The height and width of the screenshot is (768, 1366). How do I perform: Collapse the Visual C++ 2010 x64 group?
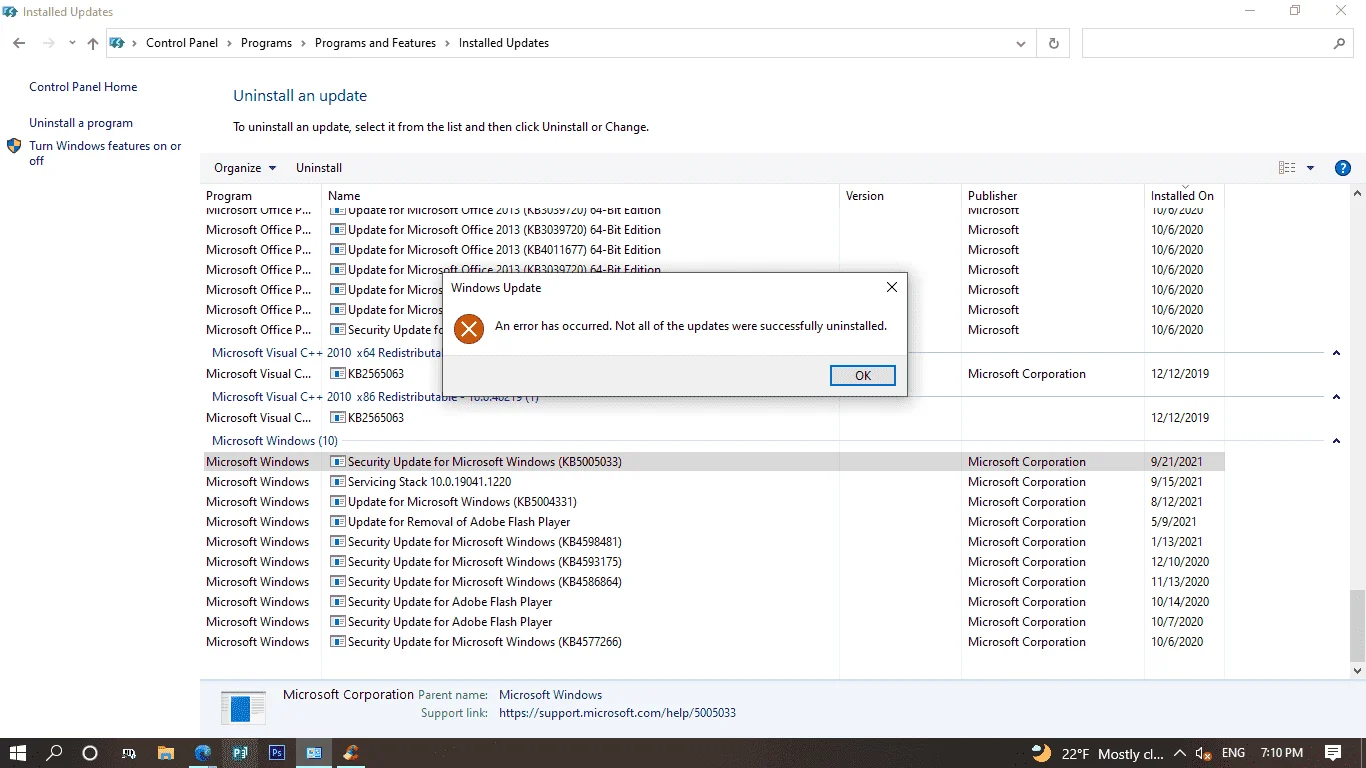pyautogui.click(x=1336, y=353)
